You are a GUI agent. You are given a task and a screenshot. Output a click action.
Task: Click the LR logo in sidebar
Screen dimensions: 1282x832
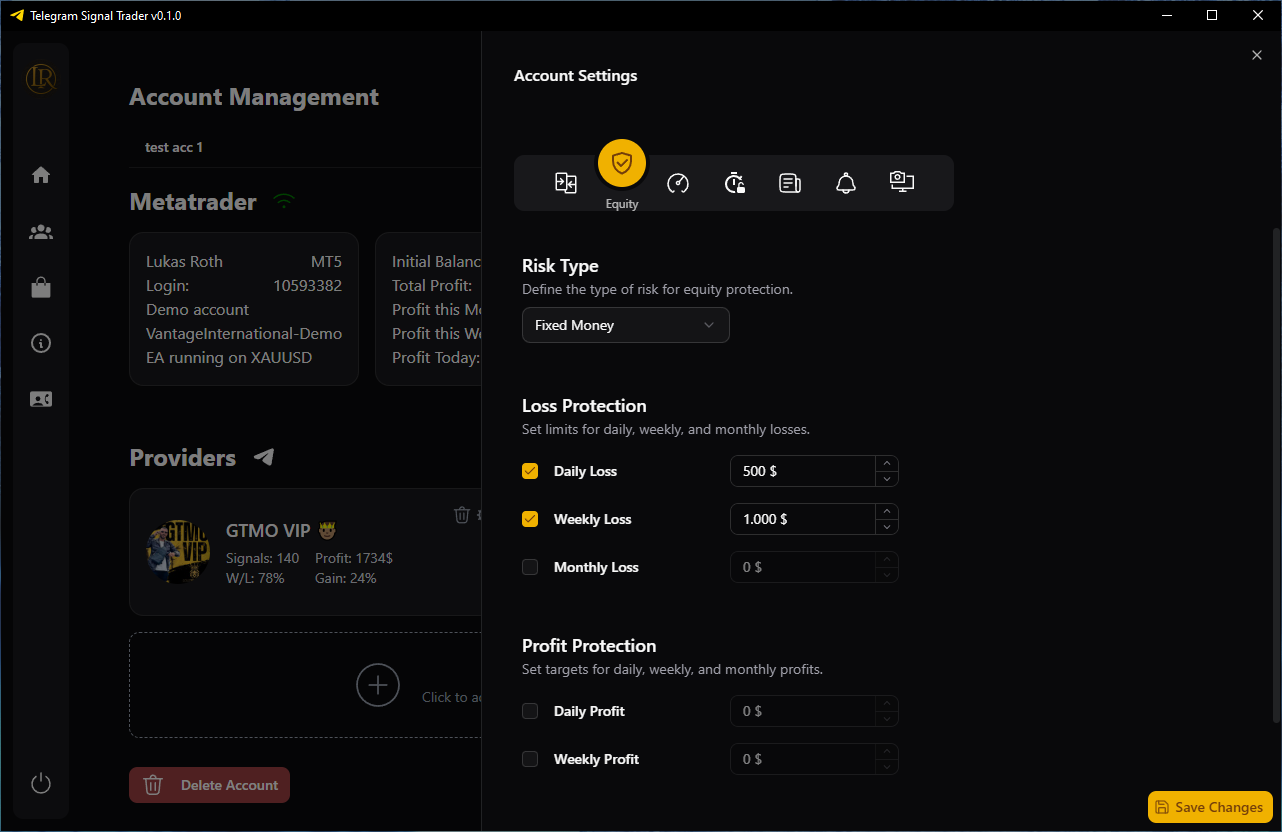pyautogui.click(x=41, y=78)
